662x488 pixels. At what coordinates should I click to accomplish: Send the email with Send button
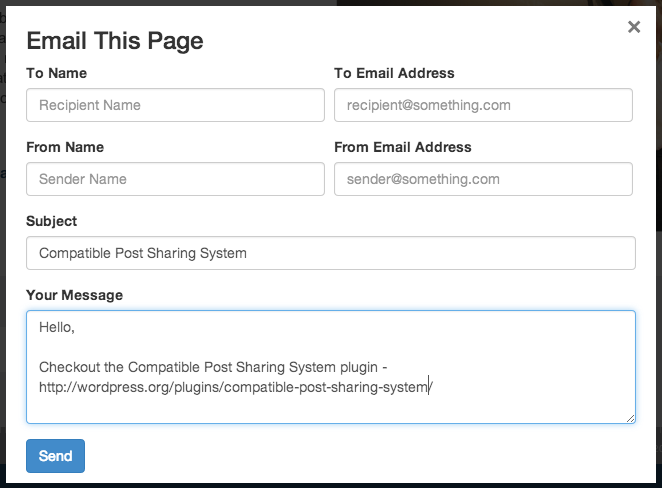[x=55, y=456]
